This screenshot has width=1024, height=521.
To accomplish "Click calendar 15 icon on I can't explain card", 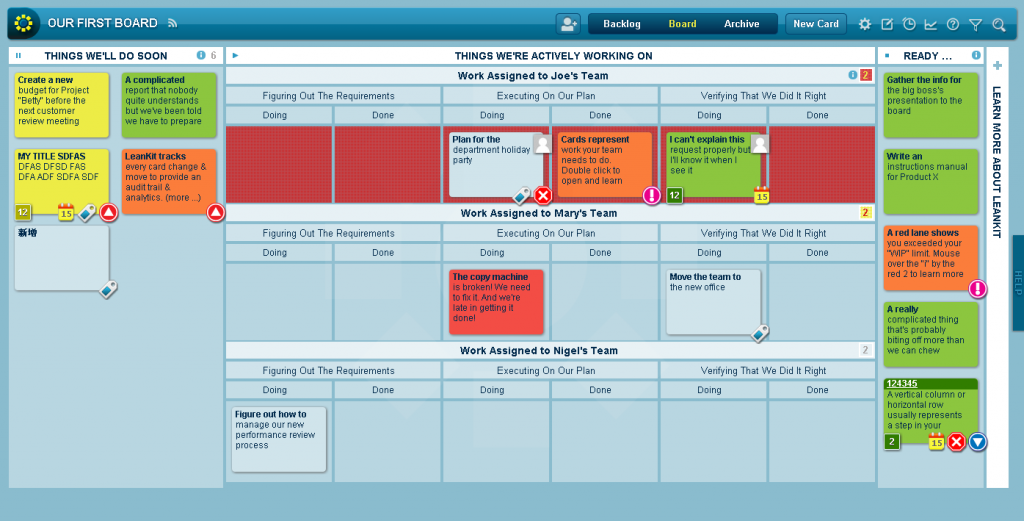I will (761, 195).
